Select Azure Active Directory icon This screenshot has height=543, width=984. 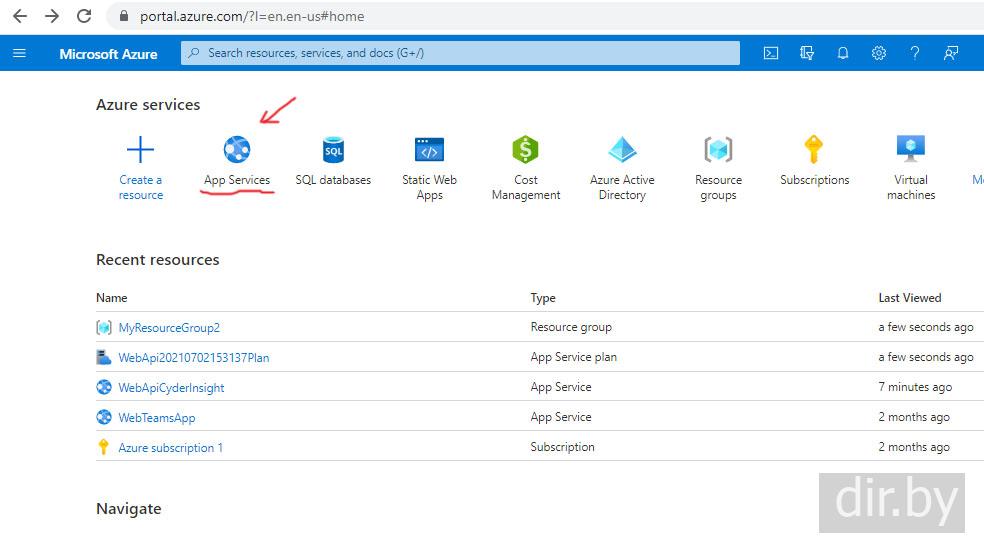click(622, 150)
